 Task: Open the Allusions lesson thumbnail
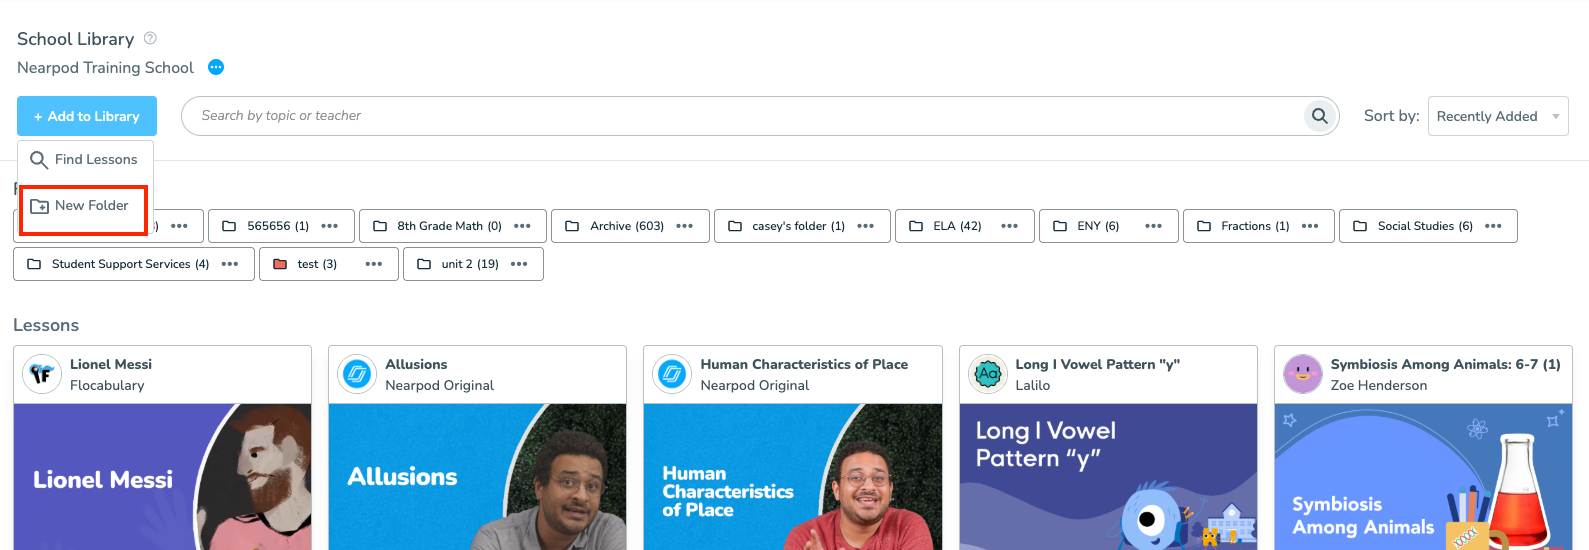point(478,477)
